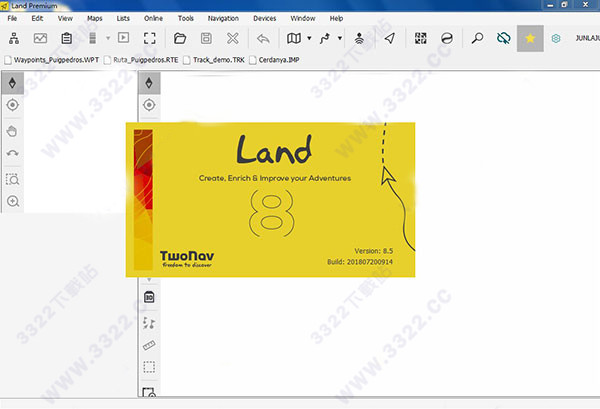Screen dimensions: 600x409
Task: Click the create route toolbar icon
Action: (325, 38)
